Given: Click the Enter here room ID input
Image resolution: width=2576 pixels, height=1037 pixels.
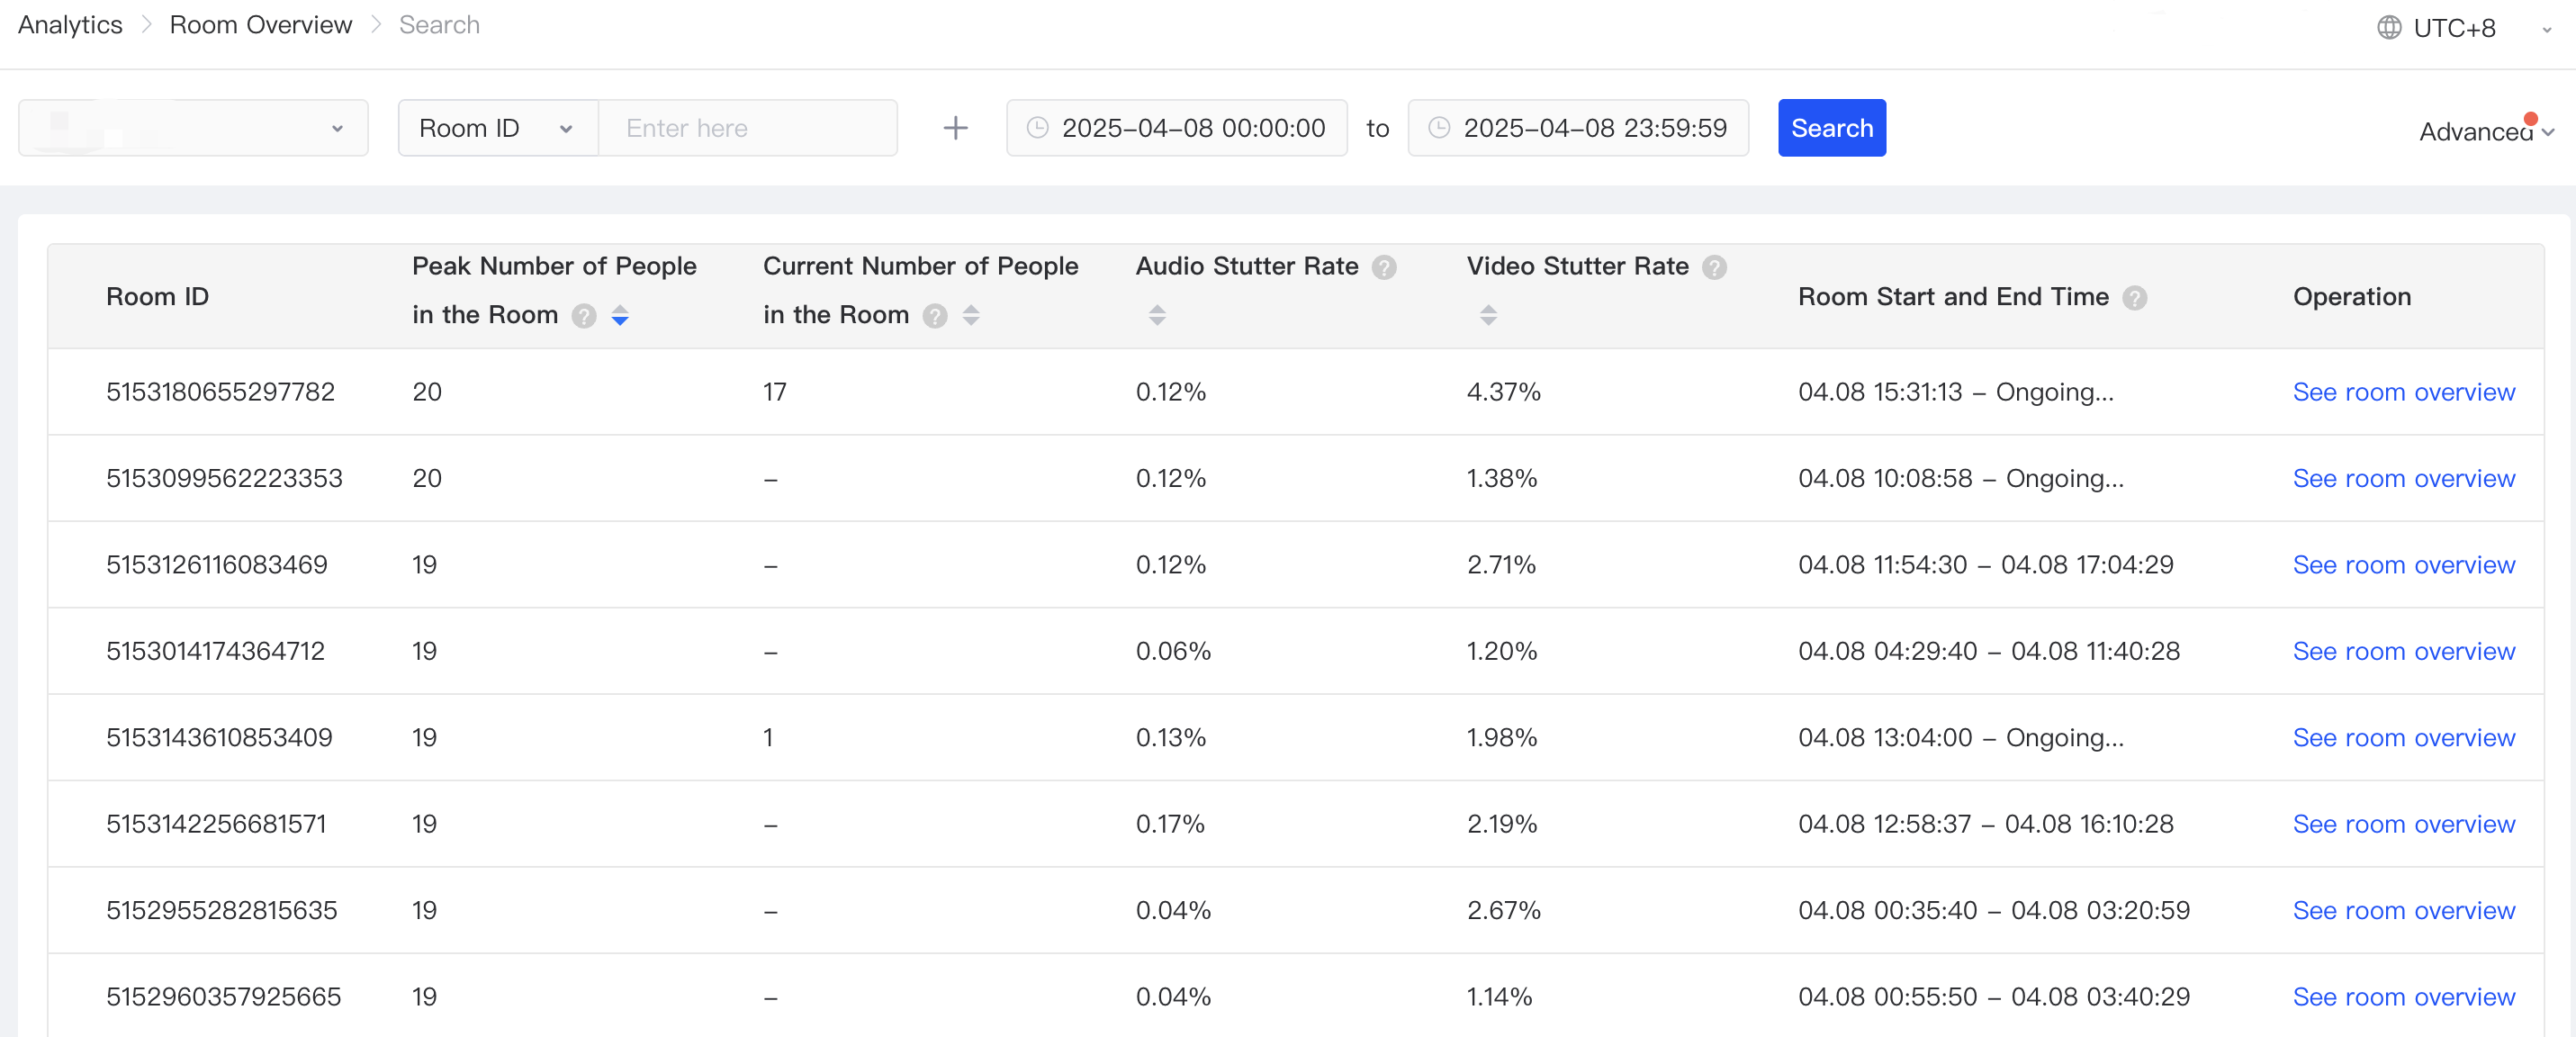Looking at the screenshot, I should point(746,128).
